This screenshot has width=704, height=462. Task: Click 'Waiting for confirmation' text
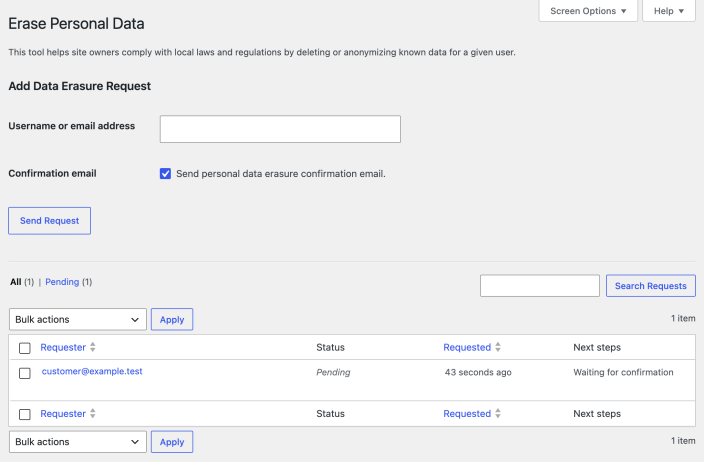click(623, 372)
